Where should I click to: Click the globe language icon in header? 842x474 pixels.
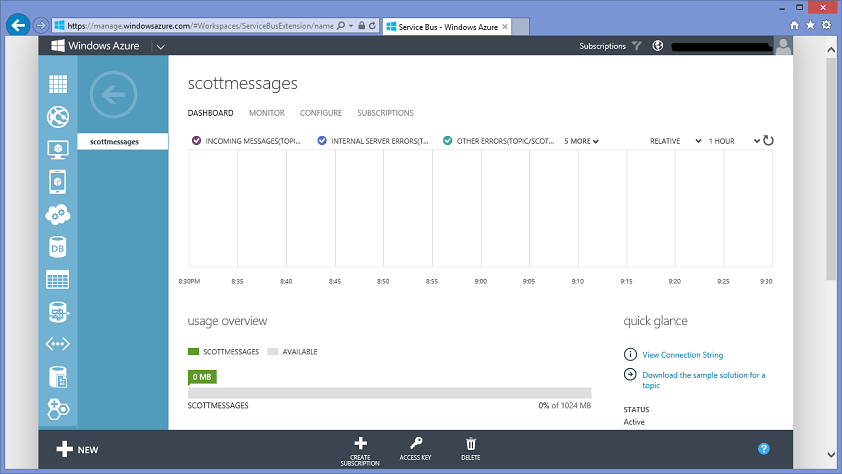(x=658, y=46)
